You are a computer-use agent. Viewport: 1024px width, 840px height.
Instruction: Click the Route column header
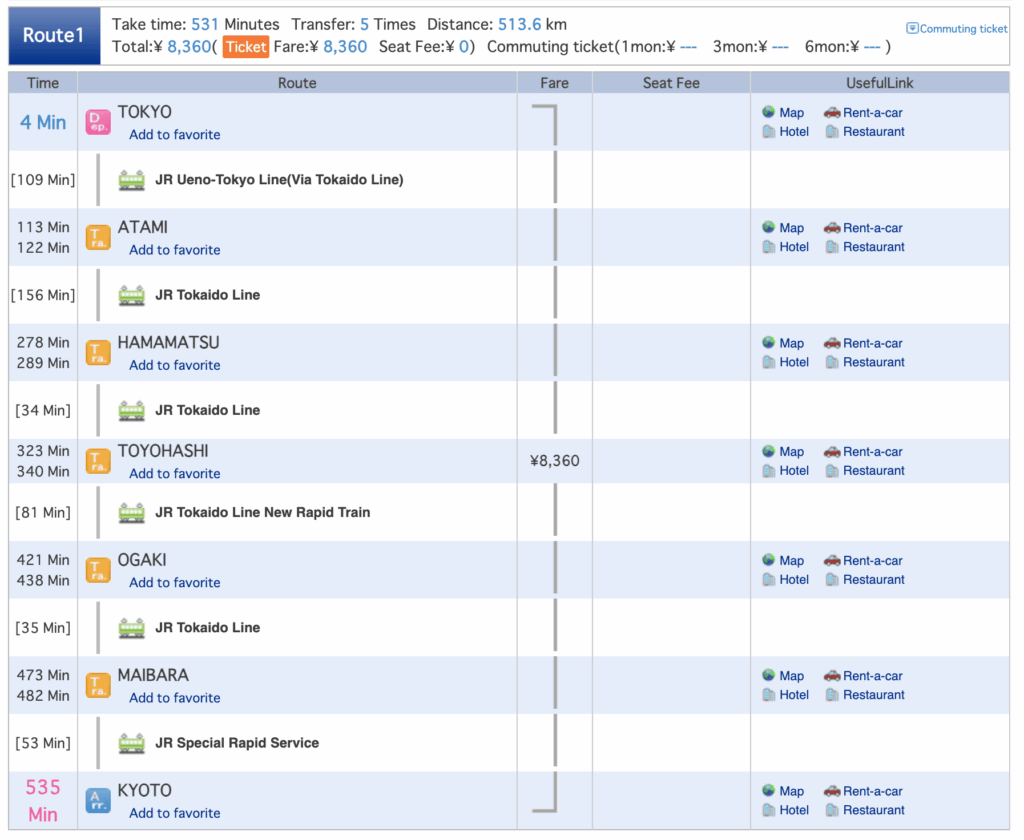[297, 83]
